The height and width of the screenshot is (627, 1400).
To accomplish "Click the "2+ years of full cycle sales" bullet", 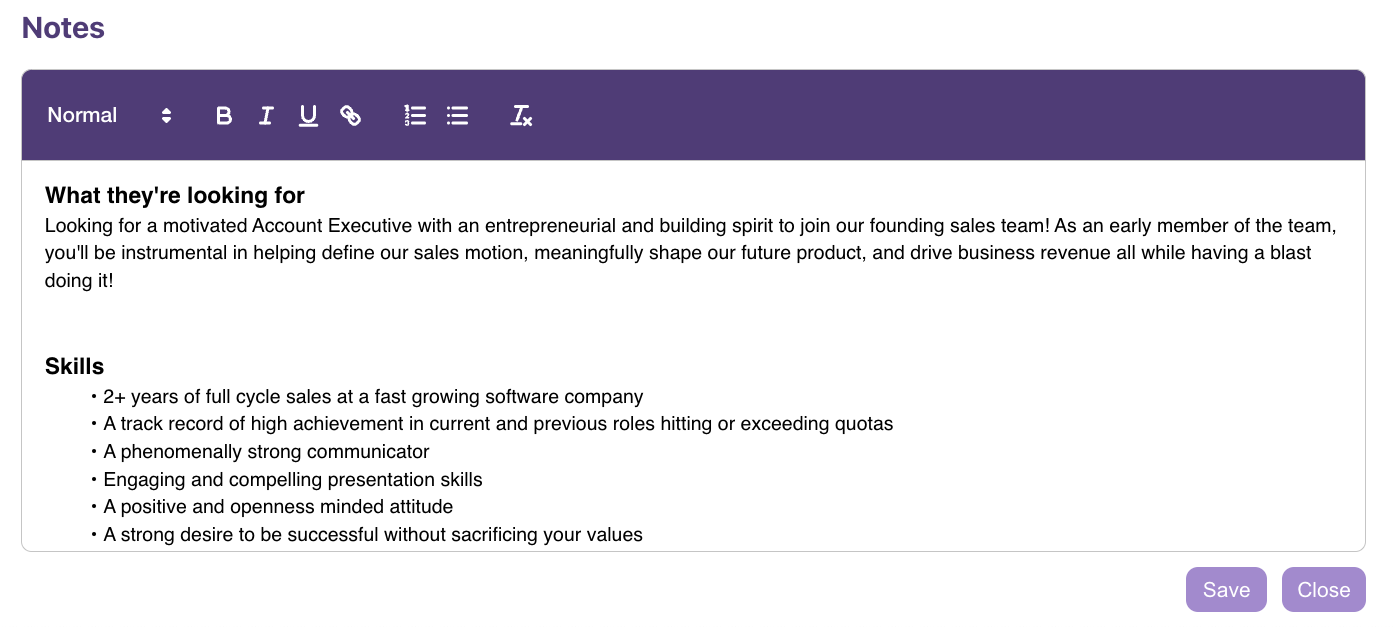I will pos(373,397).
